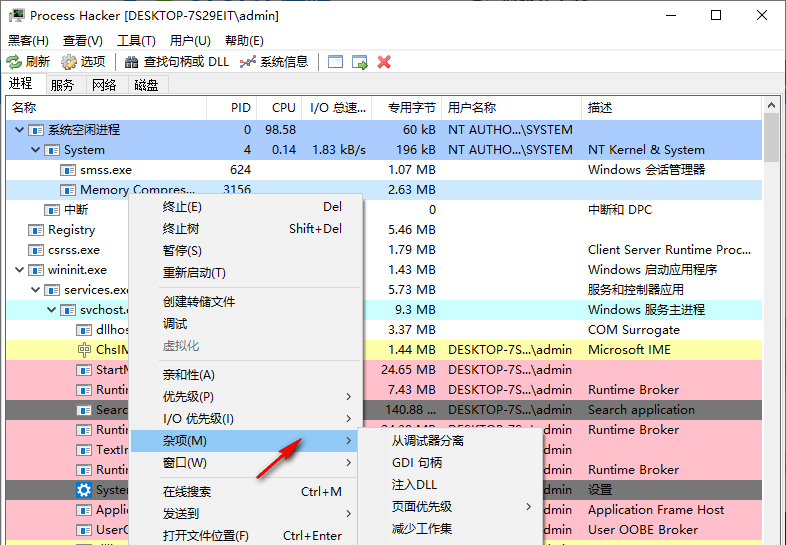This screenshot has width=786, height=545.
Task: Expand the 优先级(P) submenu
Action: click(348, 397)
